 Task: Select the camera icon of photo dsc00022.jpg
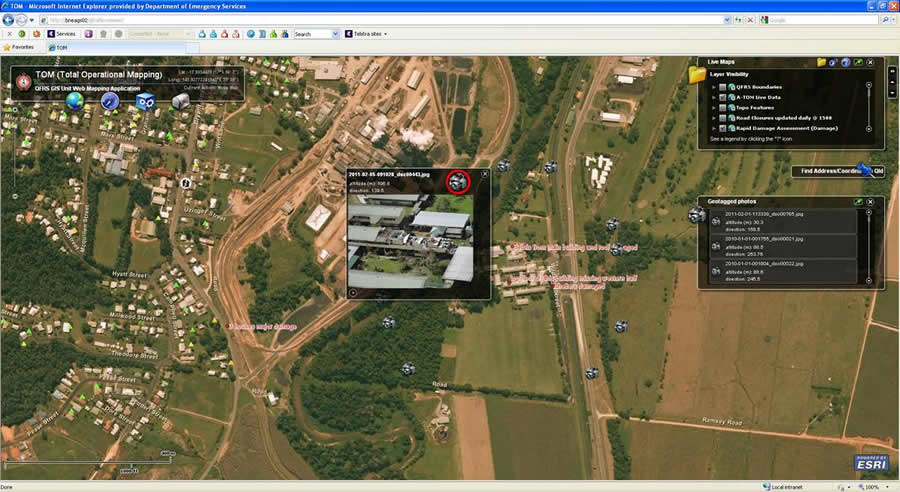tap(716, 271)
